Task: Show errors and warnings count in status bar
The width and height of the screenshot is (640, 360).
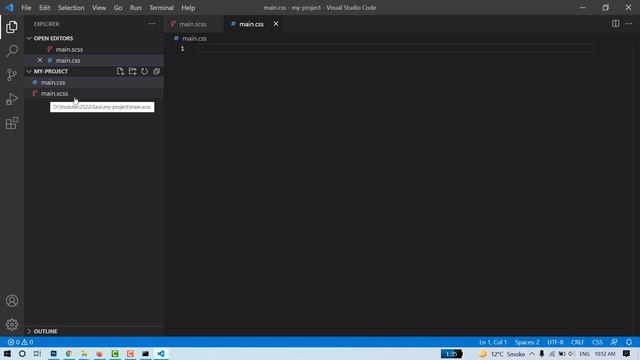Action: click(20, 342)
